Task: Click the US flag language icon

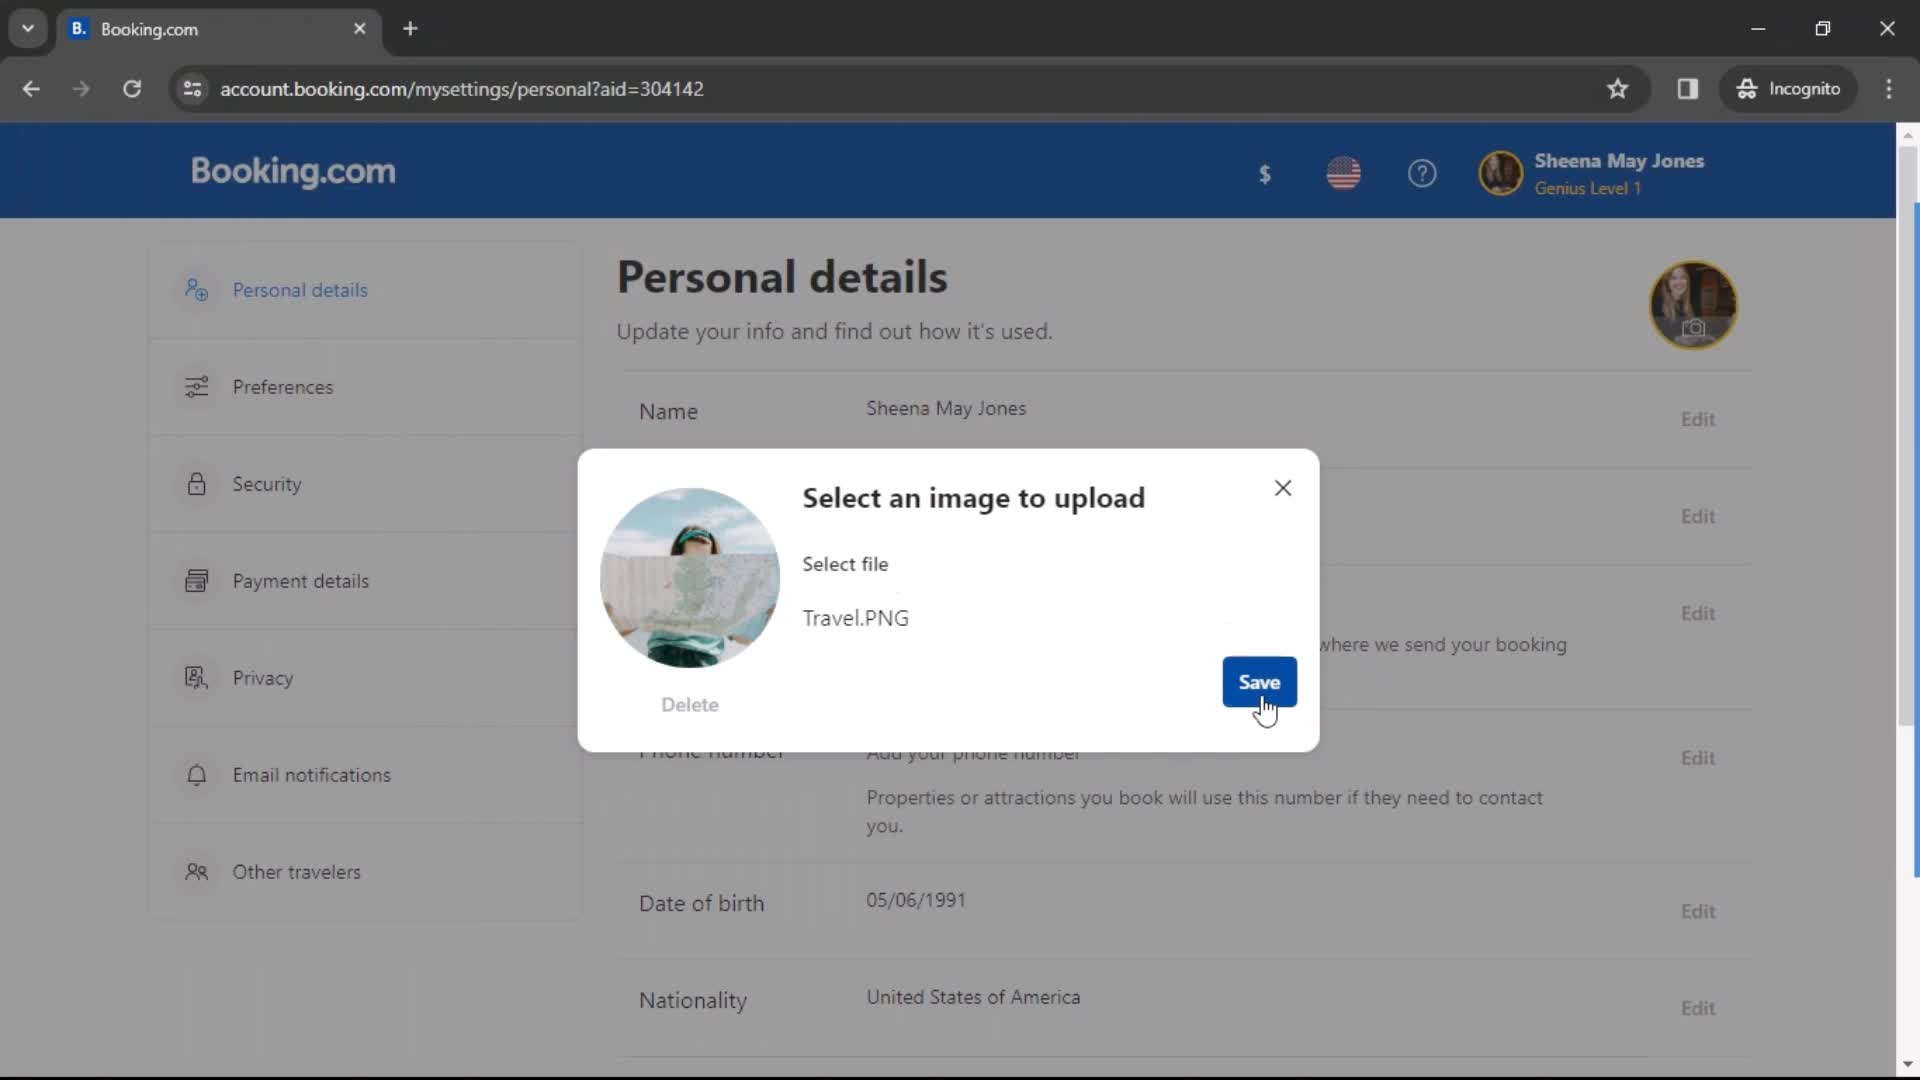Action: 1342,173
